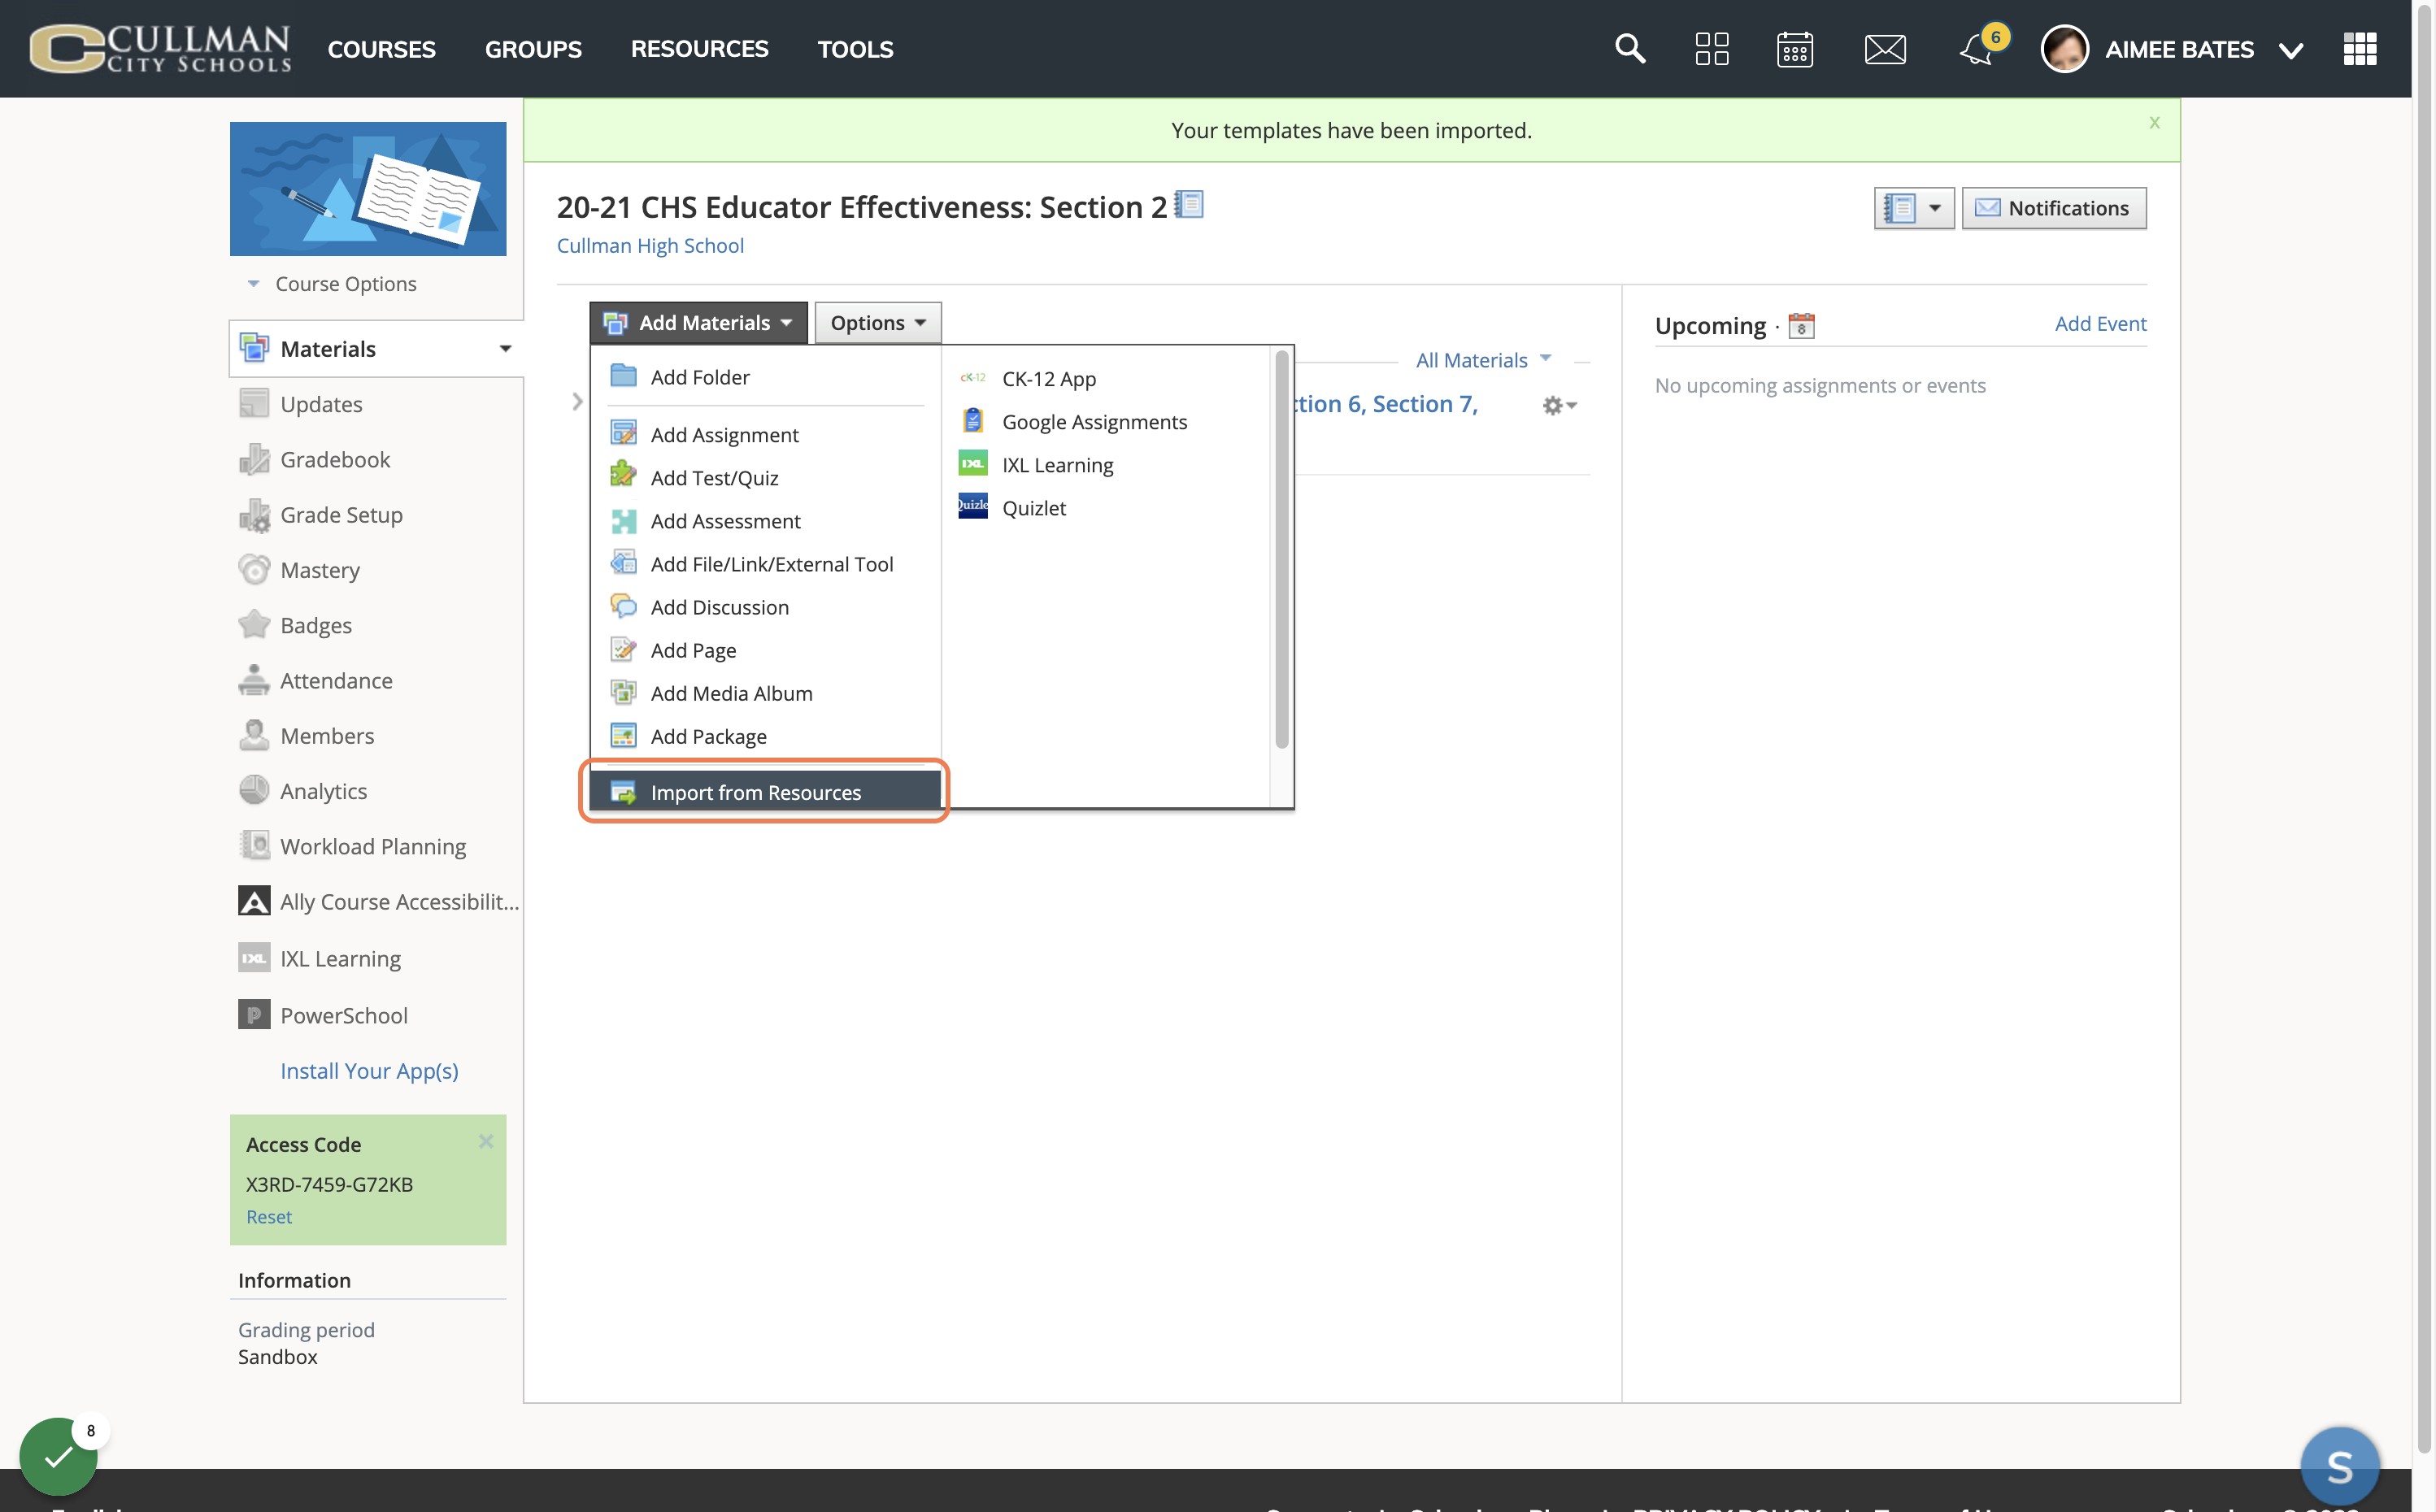Click the Quizlet app icon
Screen dimensions: 2436x1512
pos(973,506)
